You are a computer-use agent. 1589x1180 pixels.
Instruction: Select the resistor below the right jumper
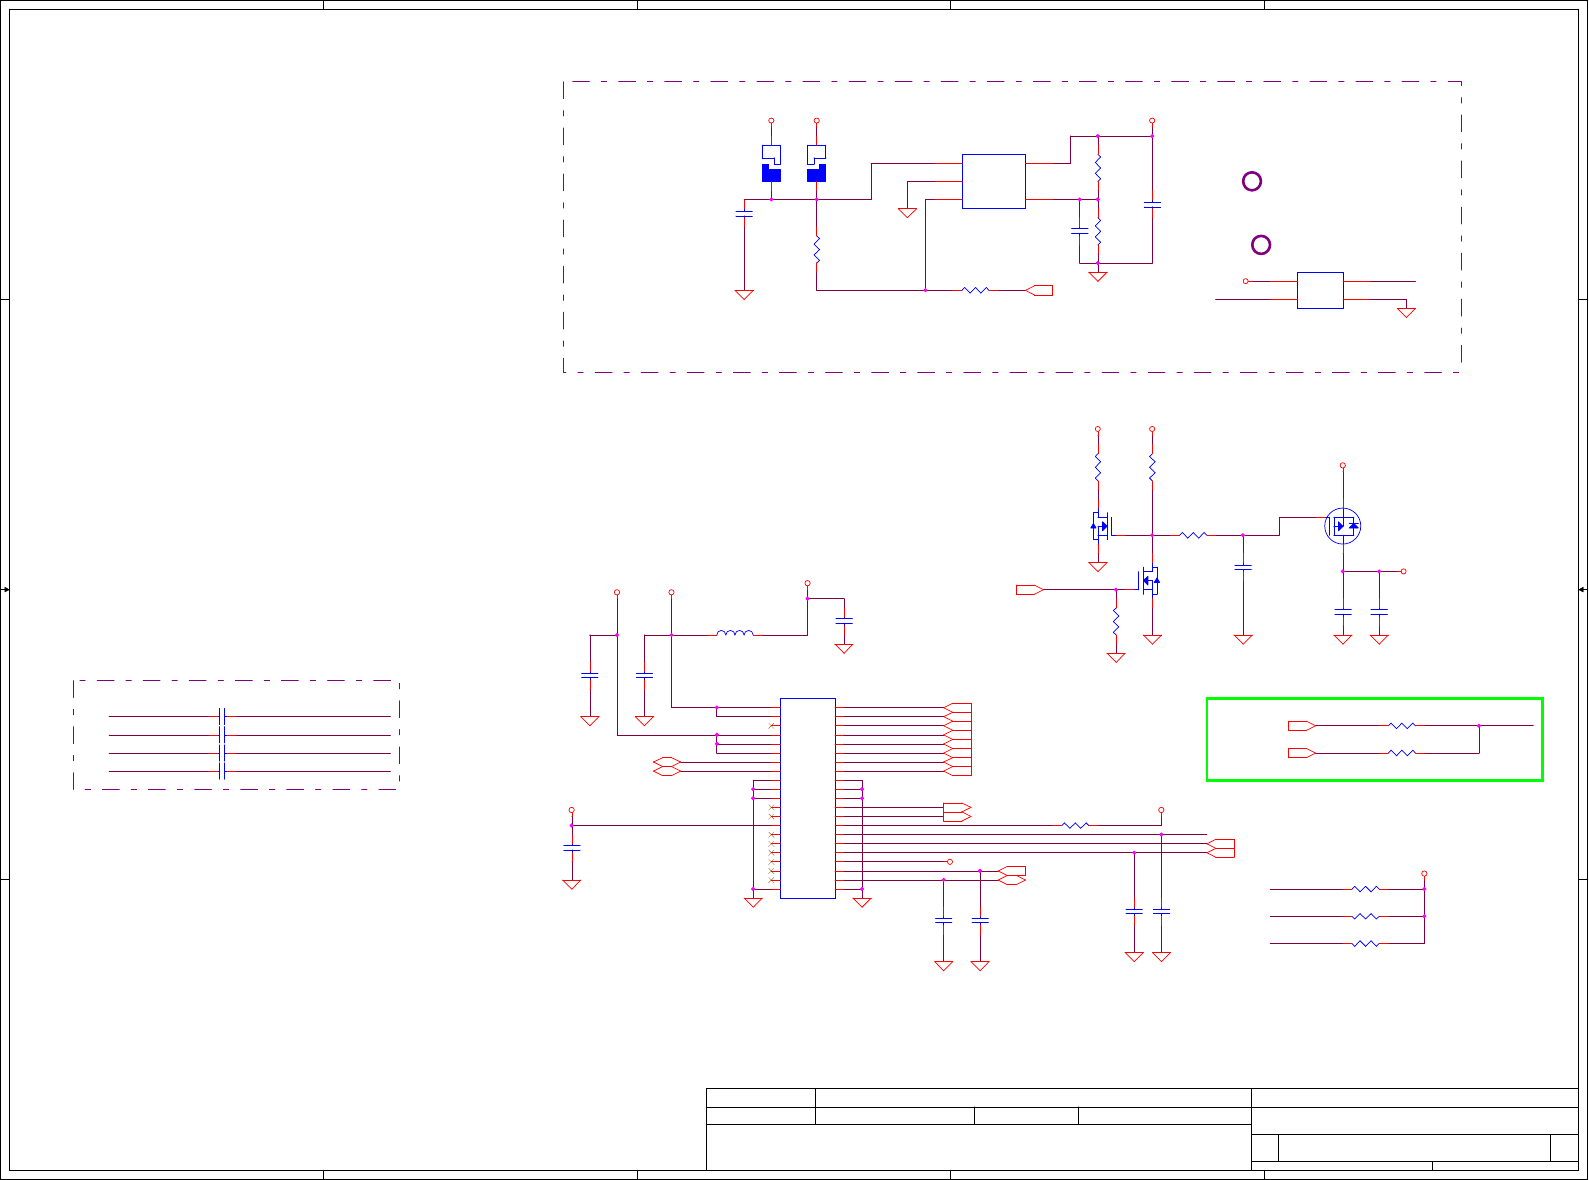pos(817,249)
